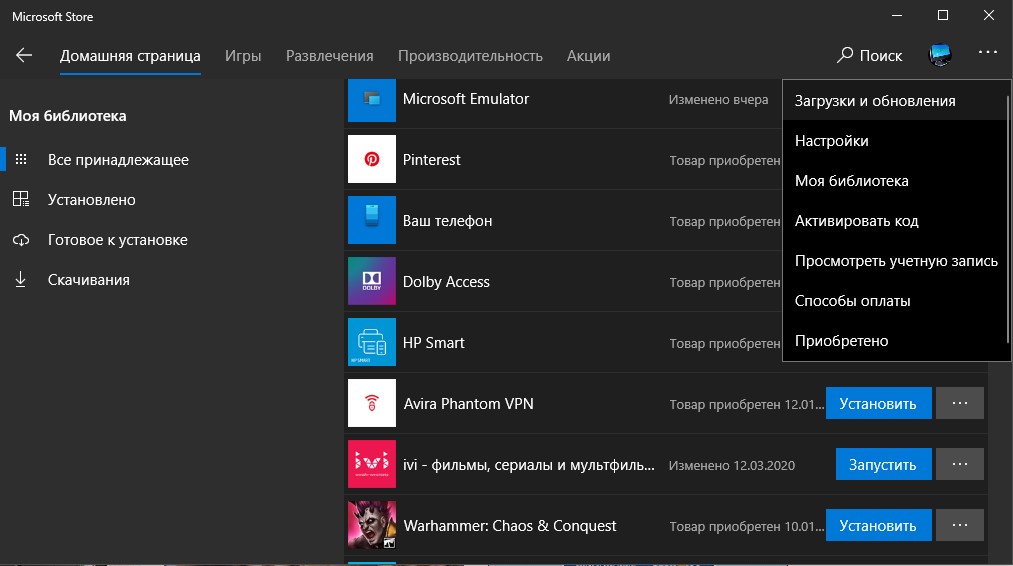Screen dimensions: 1013x566
Task: Install Avira Phantom VPN with the Установить button
Action: pyautogui.click(x=879, y=403)
